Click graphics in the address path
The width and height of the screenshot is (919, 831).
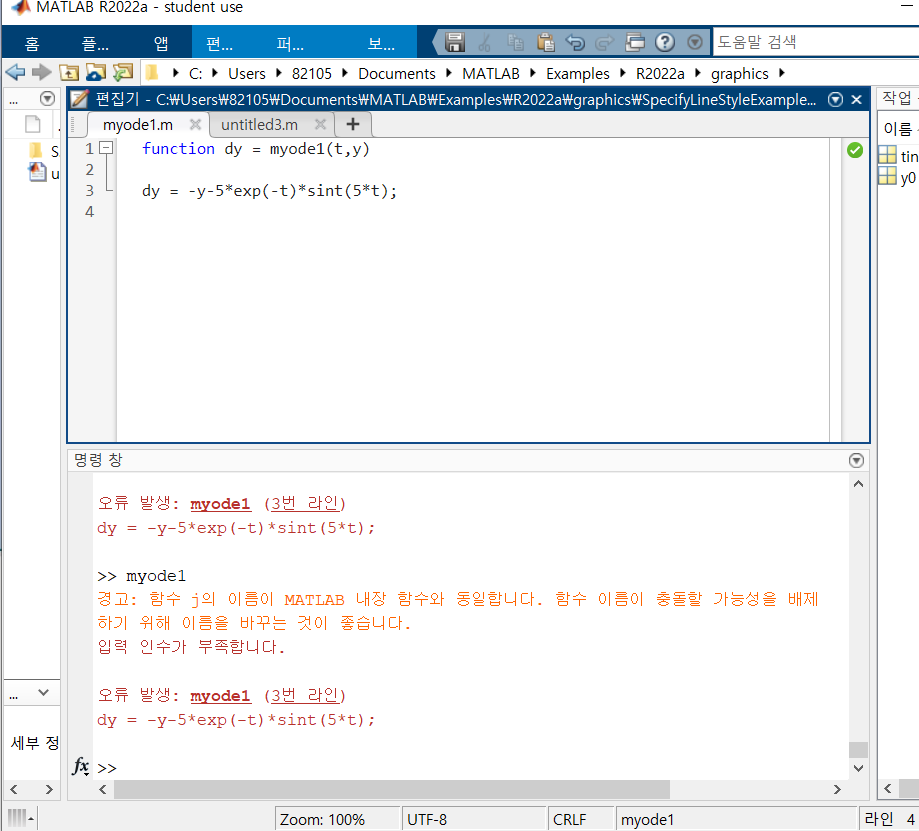coord(740,74)
